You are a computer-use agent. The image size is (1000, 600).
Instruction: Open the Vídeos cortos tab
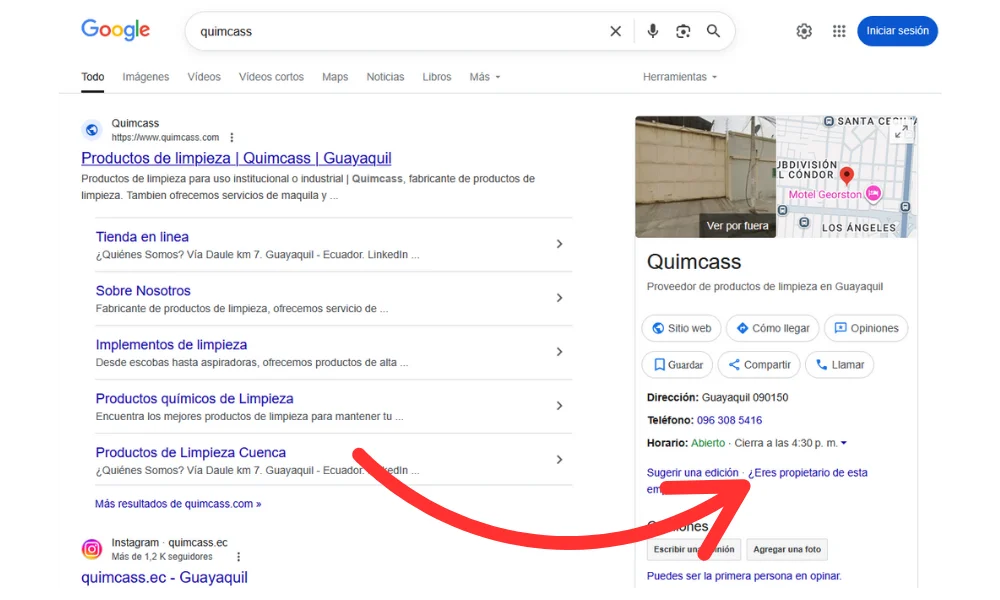click(271, 77)
